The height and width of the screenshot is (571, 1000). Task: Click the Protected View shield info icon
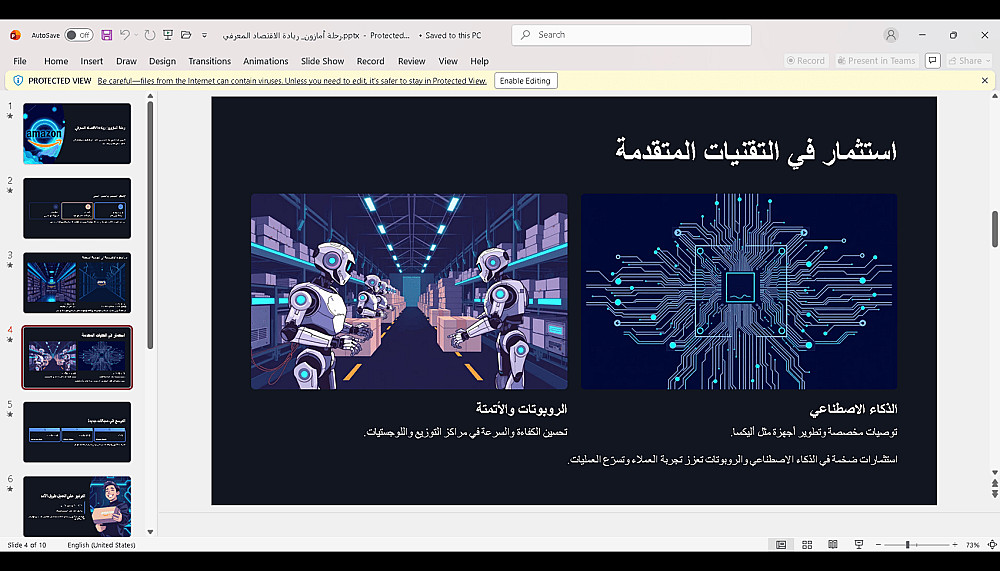[x=18, y=80]
